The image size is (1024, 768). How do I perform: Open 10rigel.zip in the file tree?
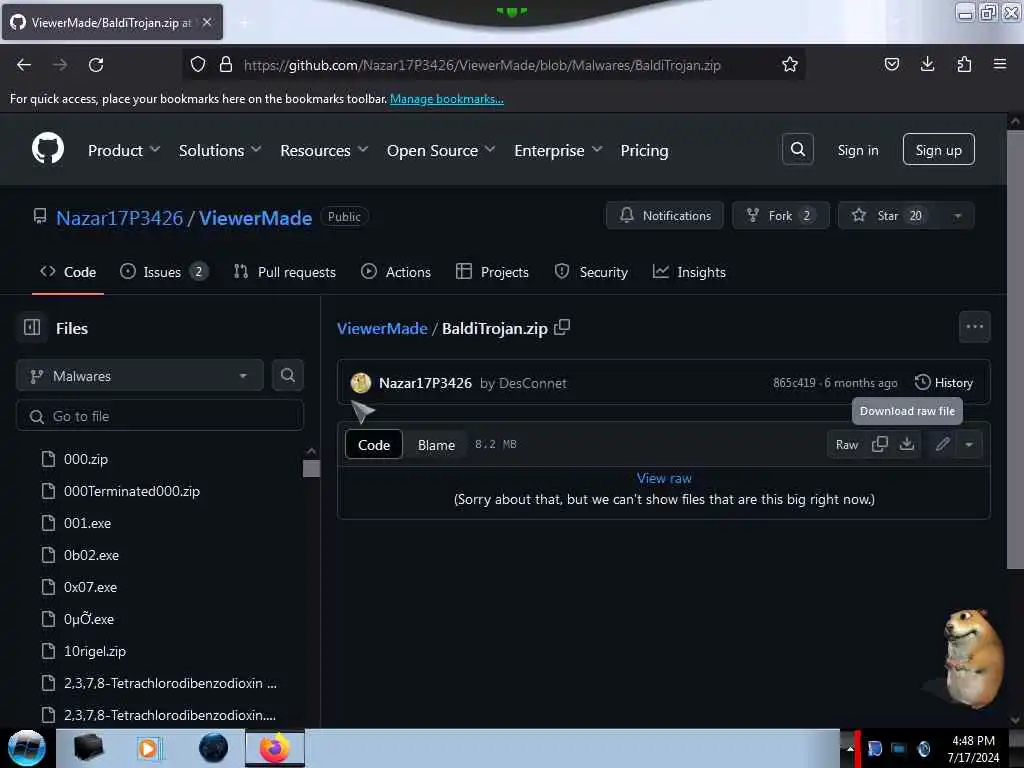95,651
